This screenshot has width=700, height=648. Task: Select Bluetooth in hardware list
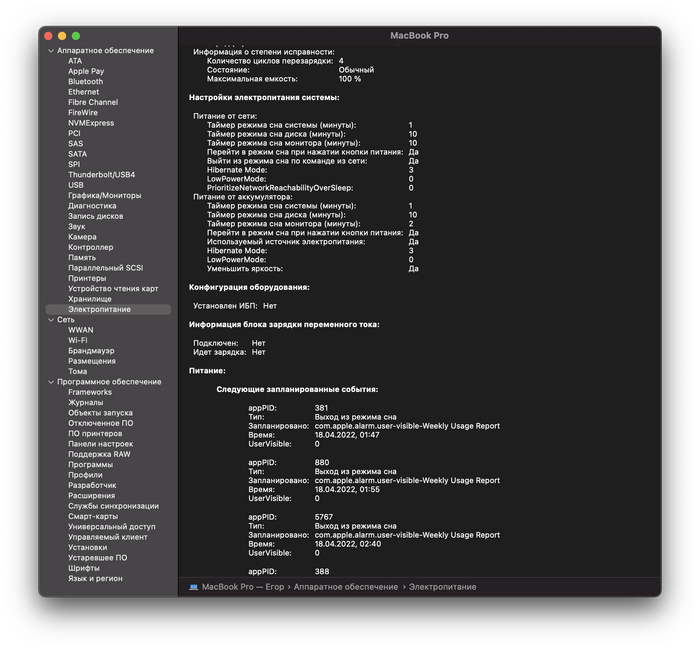point(86,82)
